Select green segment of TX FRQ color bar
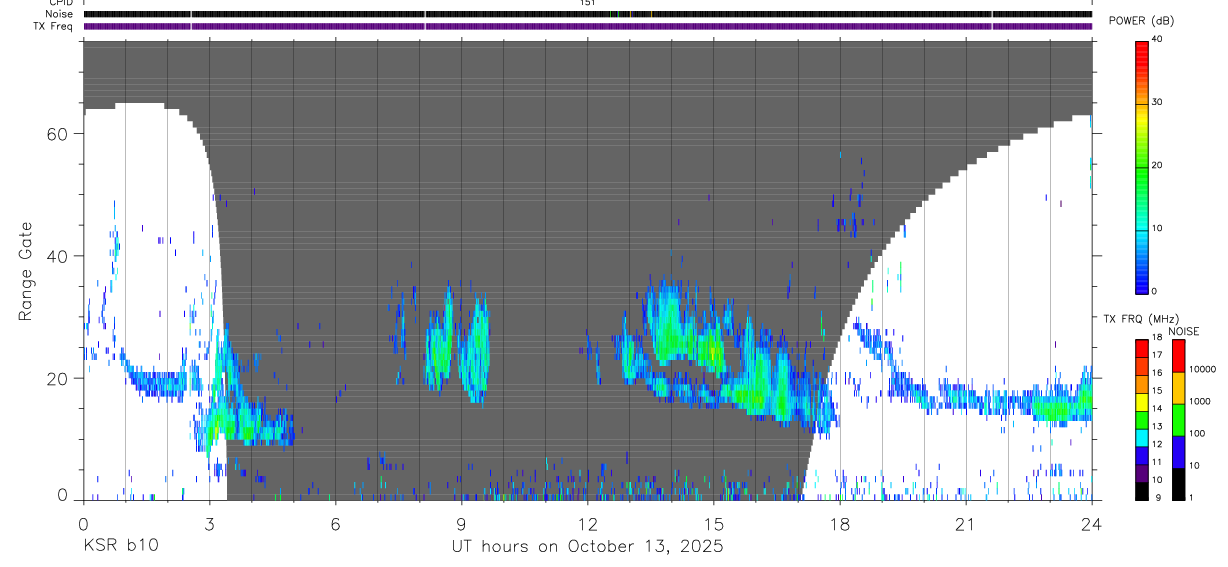1228x567 pixels. coord(1142,420)
